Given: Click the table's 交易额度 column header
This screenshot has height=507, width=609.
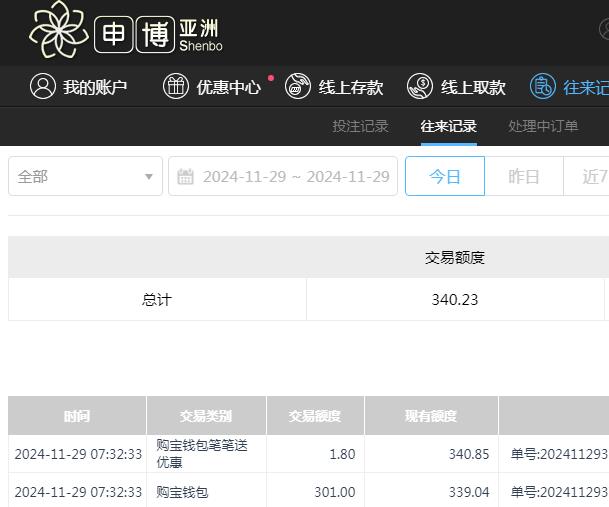Looking at the screenshot, I should tap(315, 416).
